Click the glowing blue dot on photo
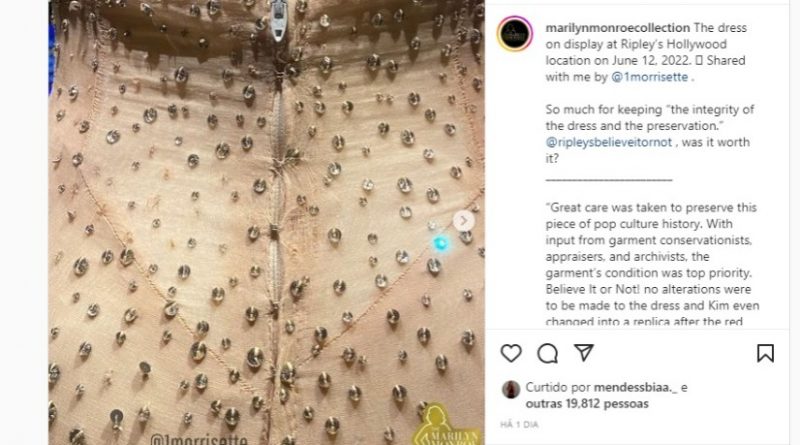 tap(441, 243)
